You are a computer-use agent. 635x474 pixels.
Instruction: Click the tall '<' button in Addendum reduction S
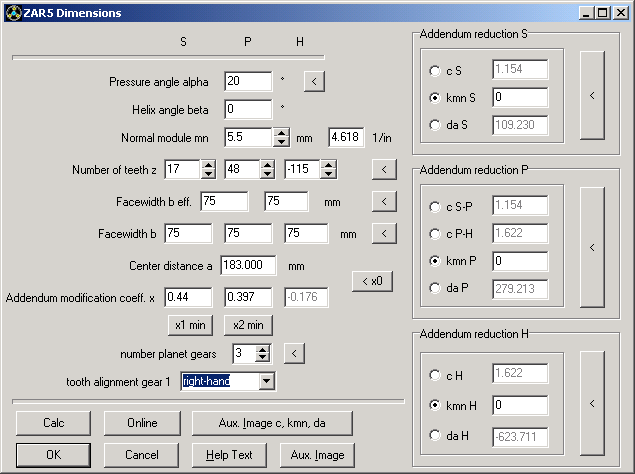pos(592,96)
